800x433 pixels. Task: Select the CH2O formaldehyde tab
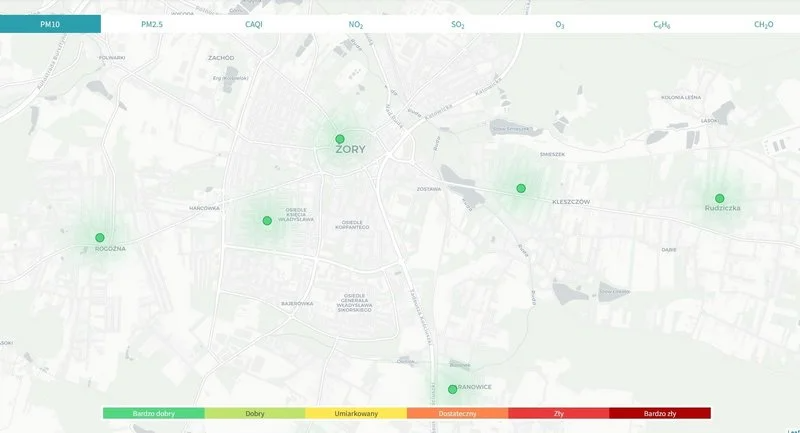point(763,24)
